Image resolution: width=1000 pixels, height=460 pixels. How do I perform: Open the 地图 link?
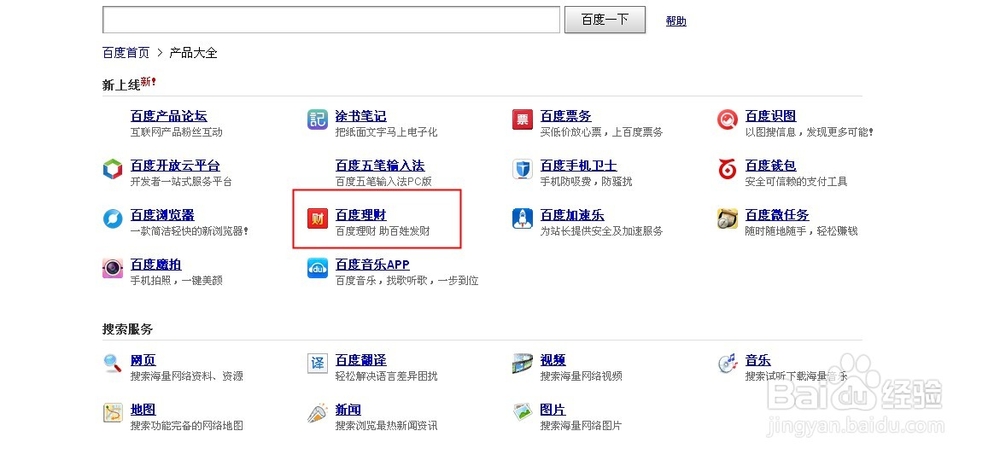click(143, 410)
